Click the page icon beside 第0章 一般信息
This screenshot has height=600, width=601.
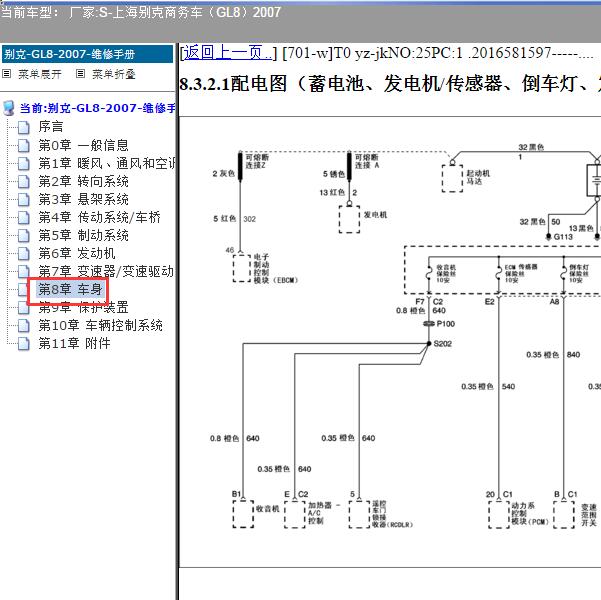(x=23, y=145)
